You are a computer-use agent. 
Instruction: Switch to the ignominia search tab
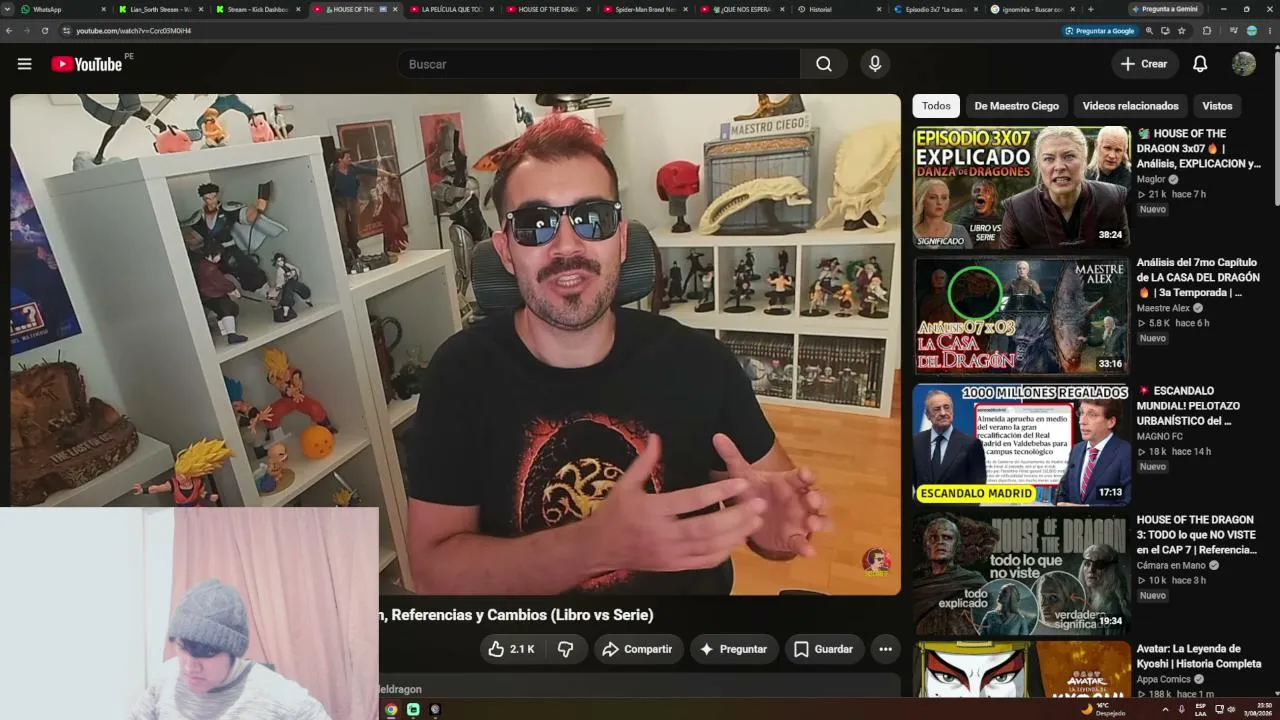point(1033,9)
